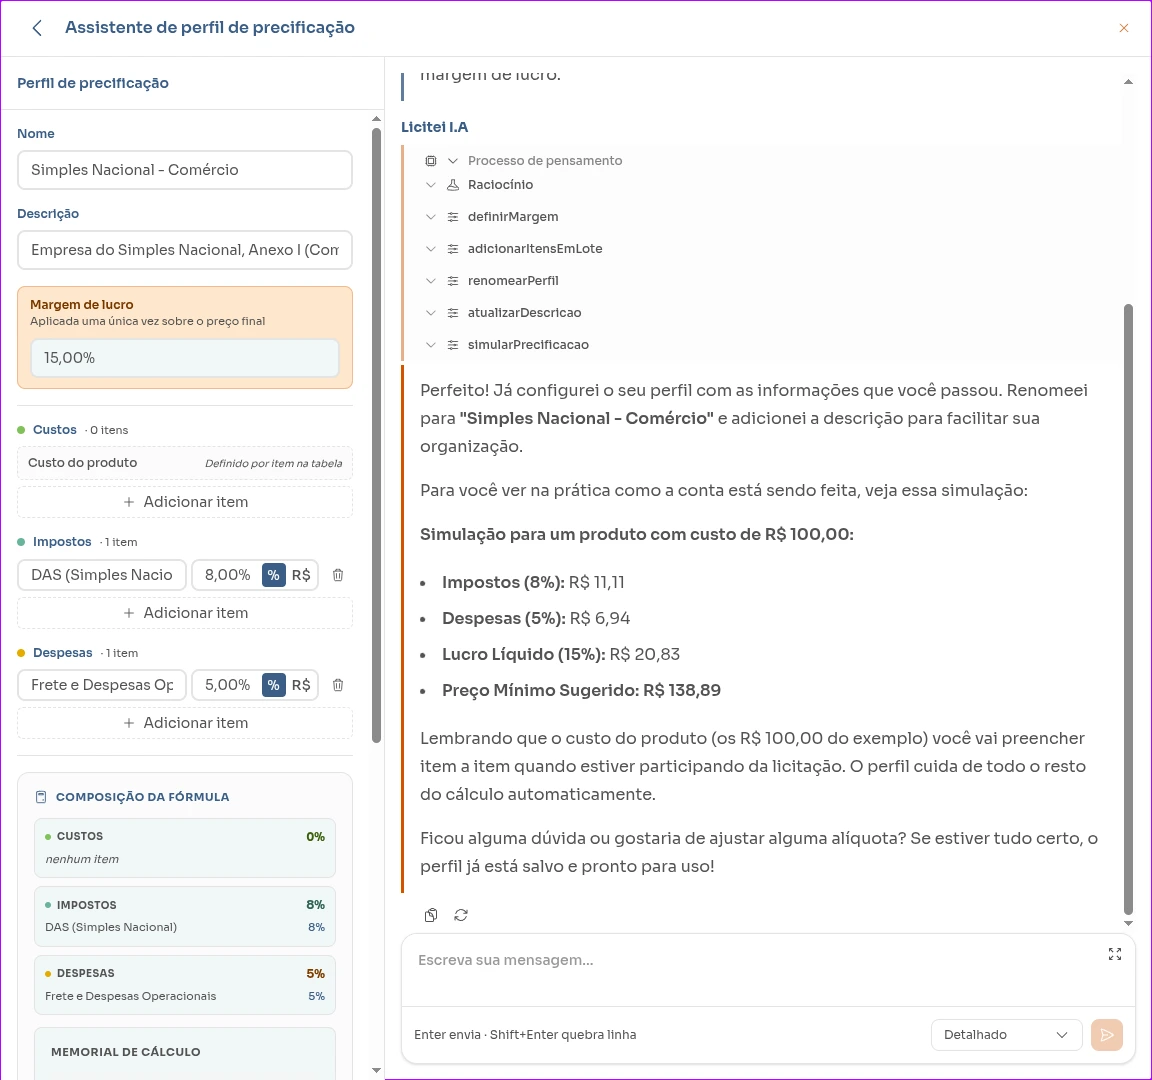Close the pricing profile assistant
The height and width of the screenshot is (1080, 1152).
point(1123,28)
